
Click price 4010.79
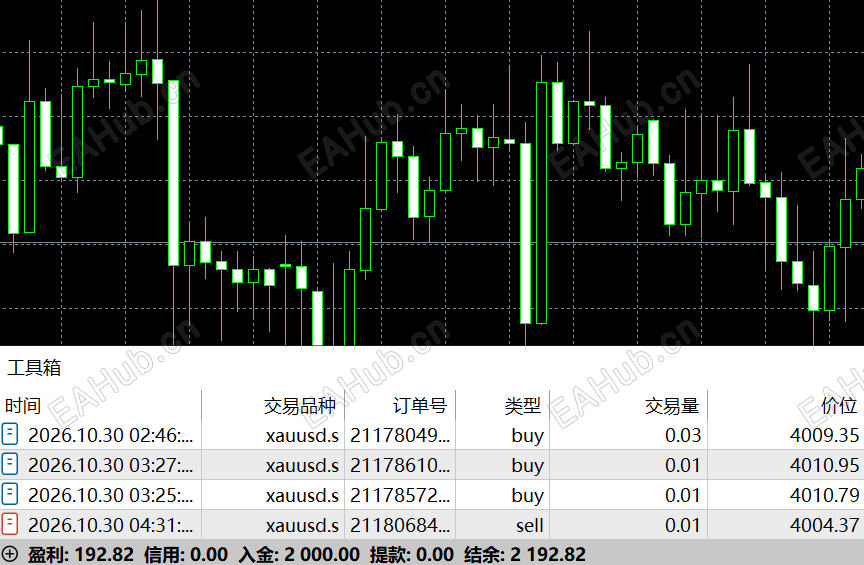(x=824, y=495)
